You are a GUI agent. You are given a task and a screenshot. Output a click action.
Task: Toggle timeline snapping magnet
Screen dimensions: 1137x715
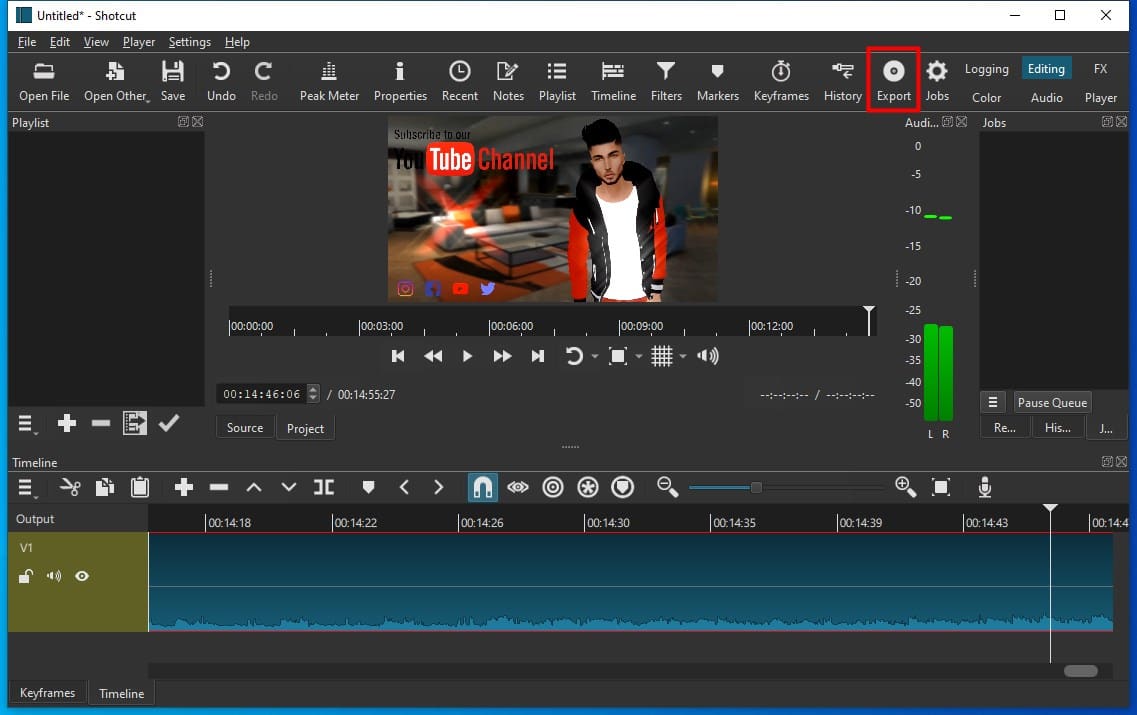pos(482,487)
